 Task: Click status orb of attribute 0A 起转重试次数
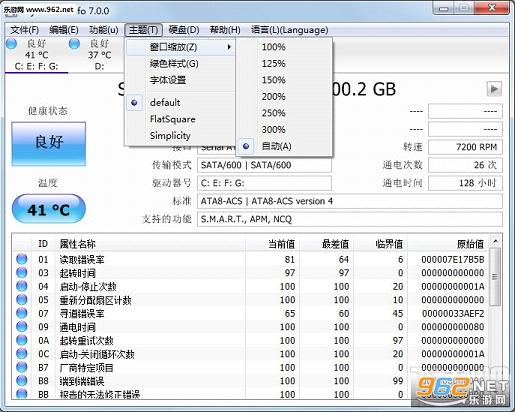pos(22,340)
